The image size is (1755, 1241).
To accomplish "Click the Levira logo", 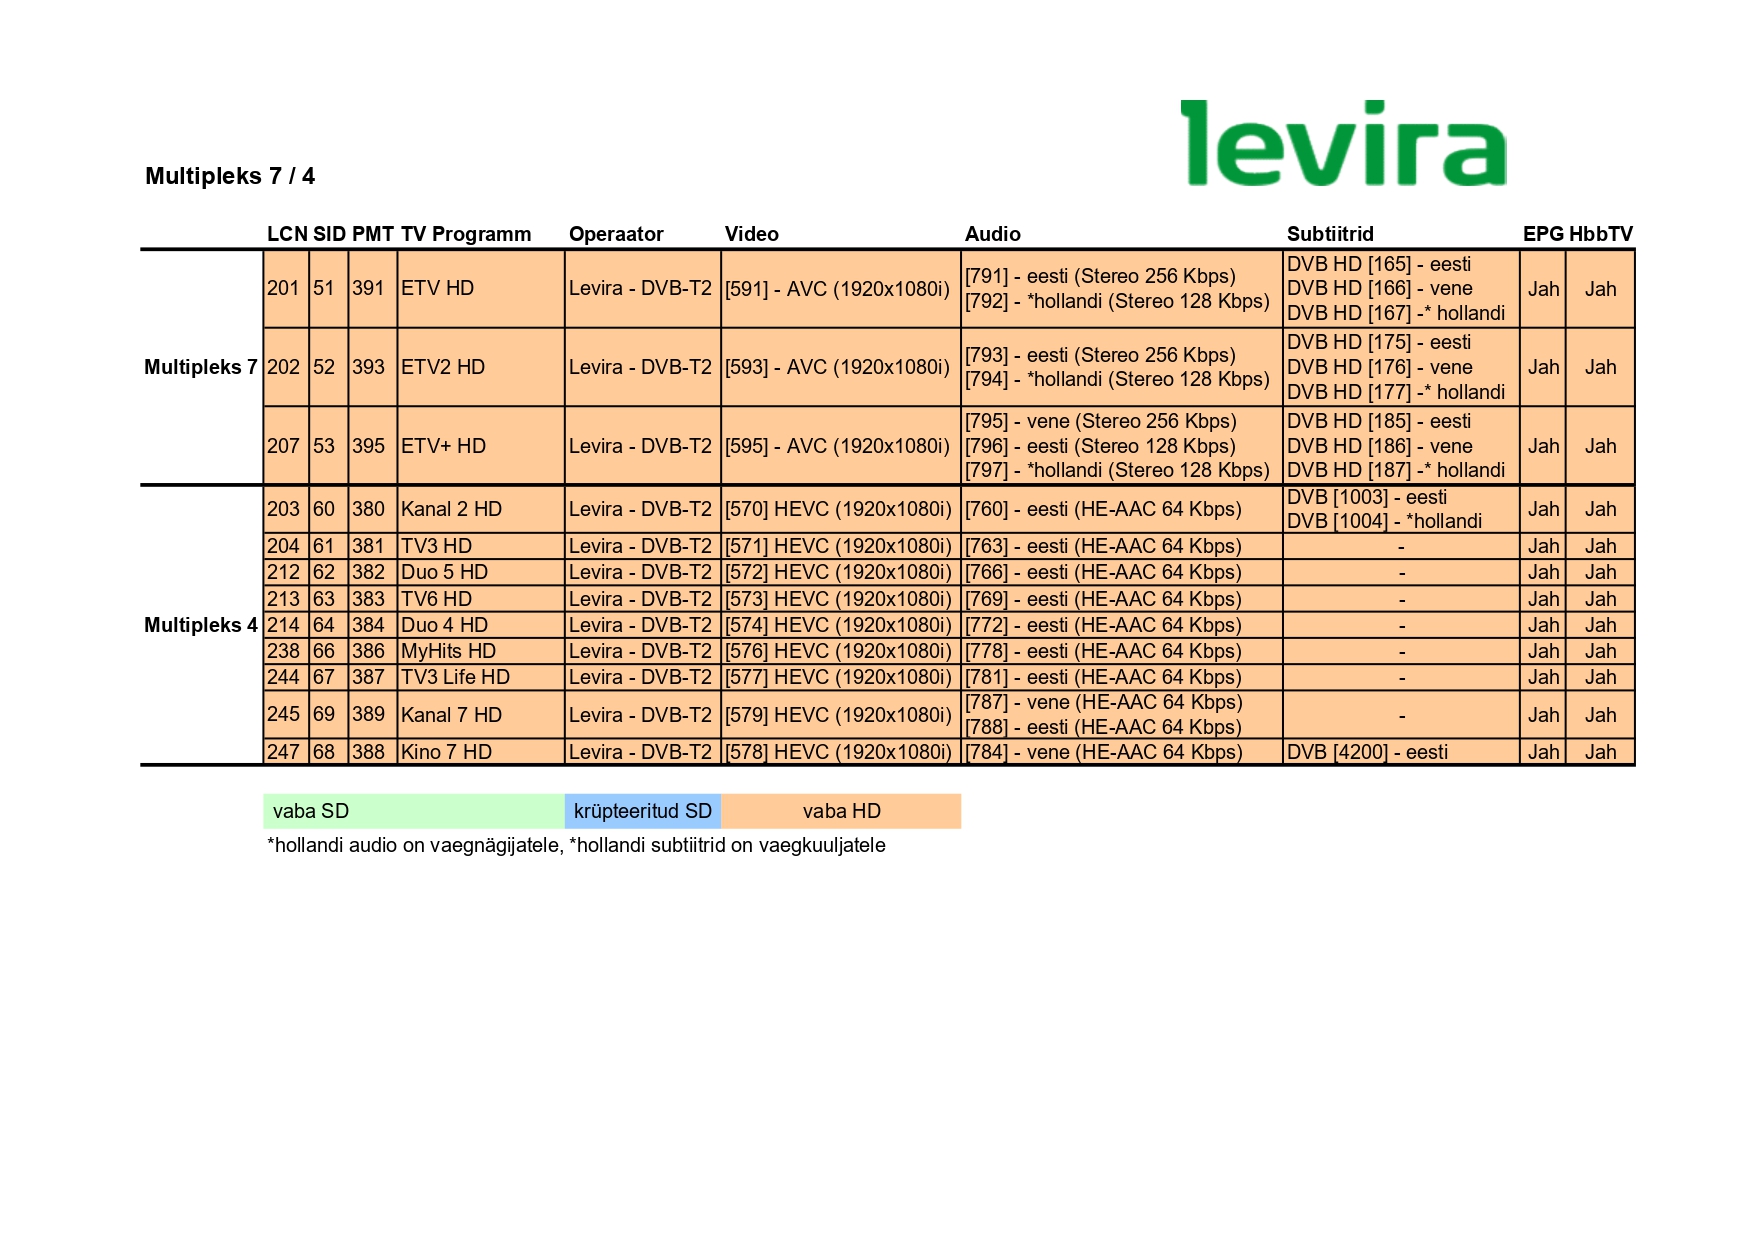I will click(1343, 143).
